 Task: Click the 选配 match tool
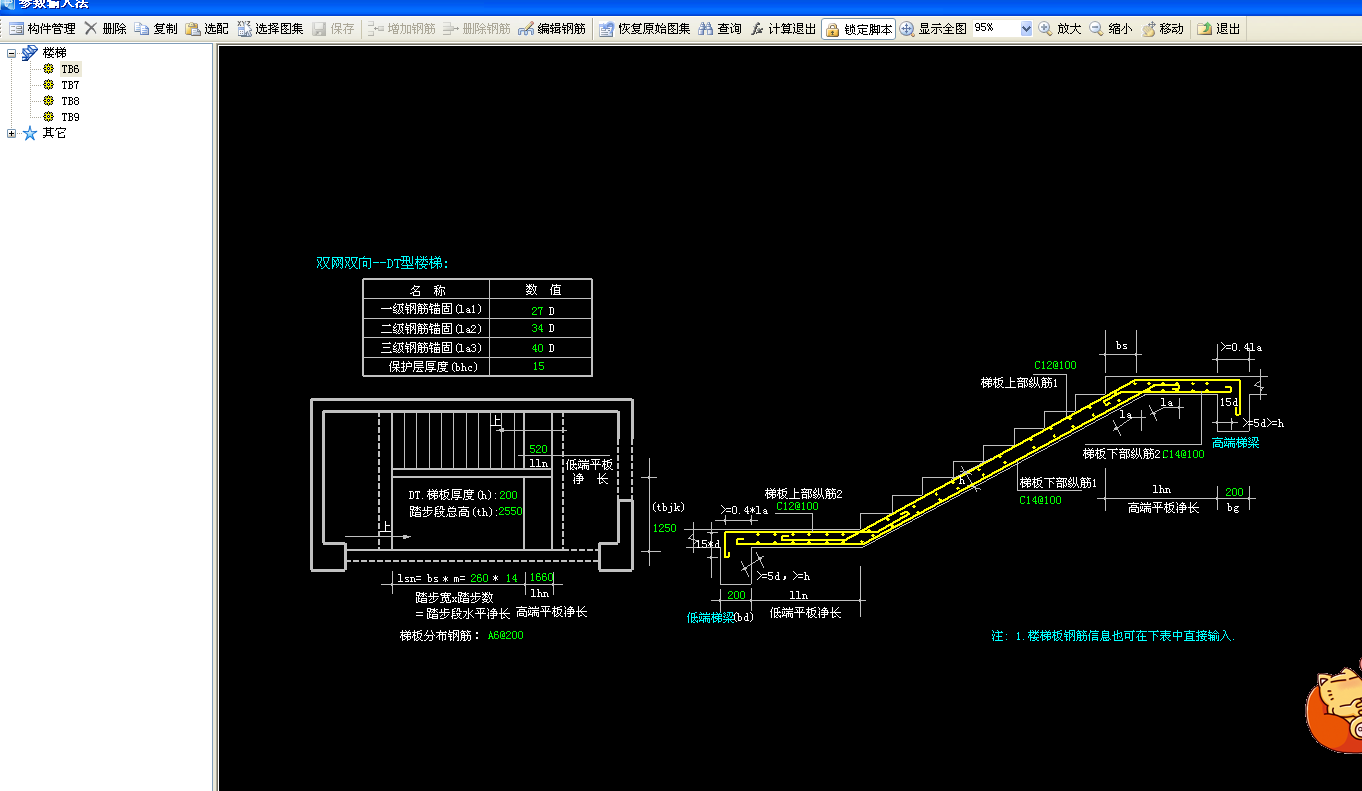207,29
